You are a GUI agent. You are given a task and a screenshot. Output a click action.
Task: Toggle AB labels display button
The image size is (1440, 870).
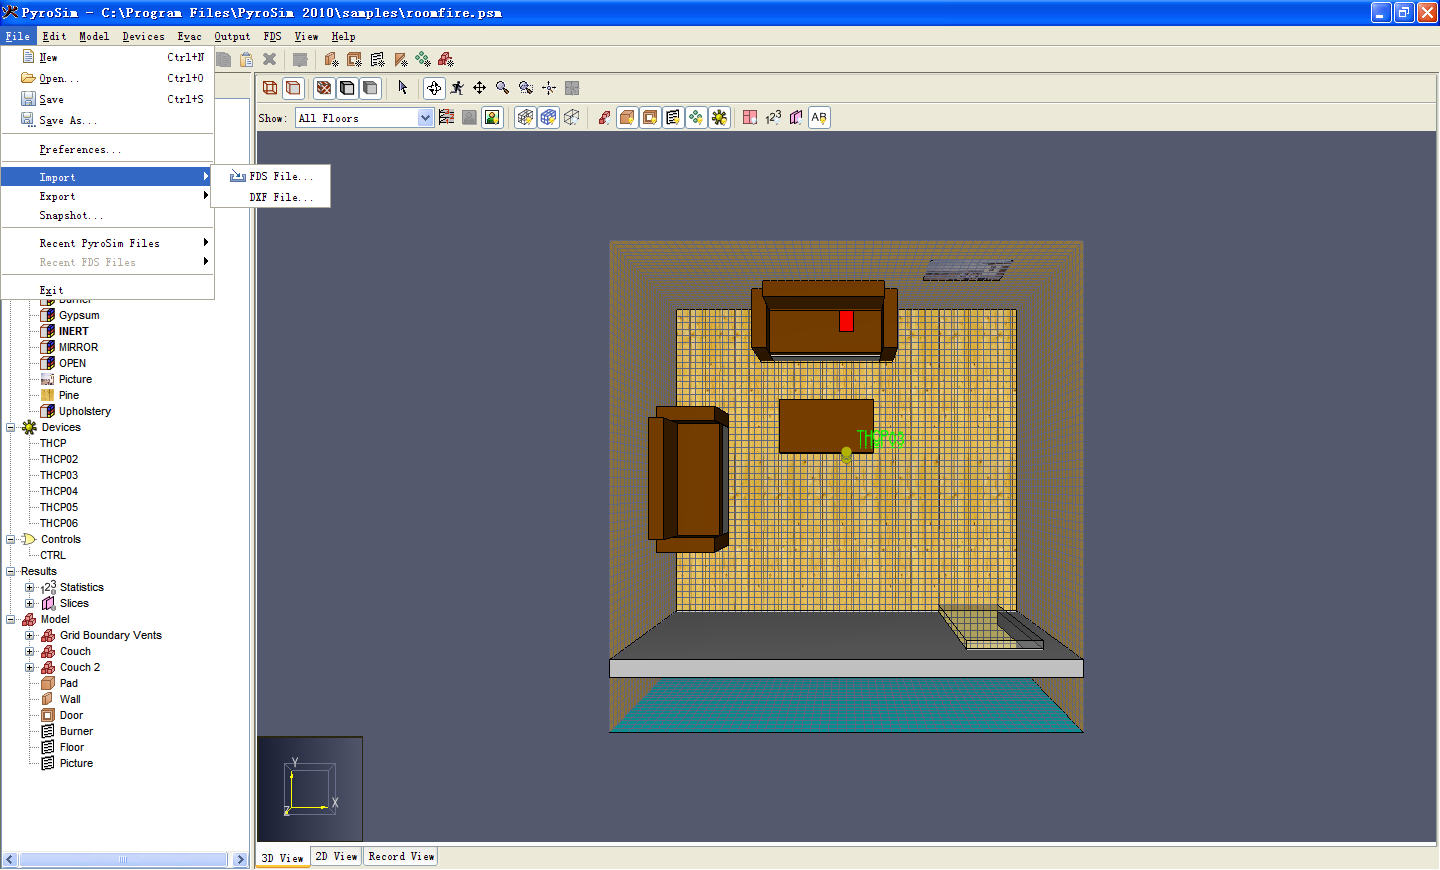point(819,118)
